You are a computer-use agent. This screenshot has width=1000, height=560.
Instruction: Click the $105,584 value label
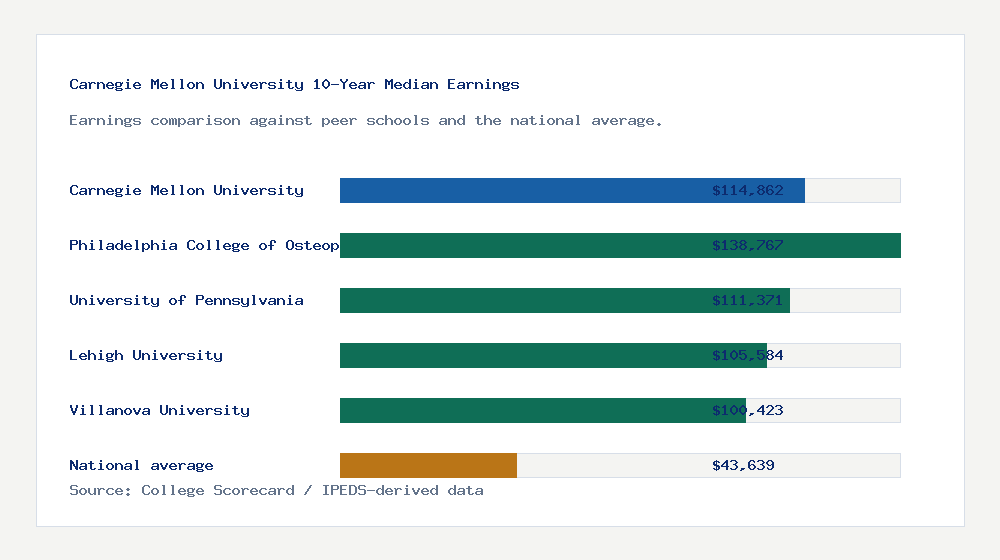[x=747, y=355]
